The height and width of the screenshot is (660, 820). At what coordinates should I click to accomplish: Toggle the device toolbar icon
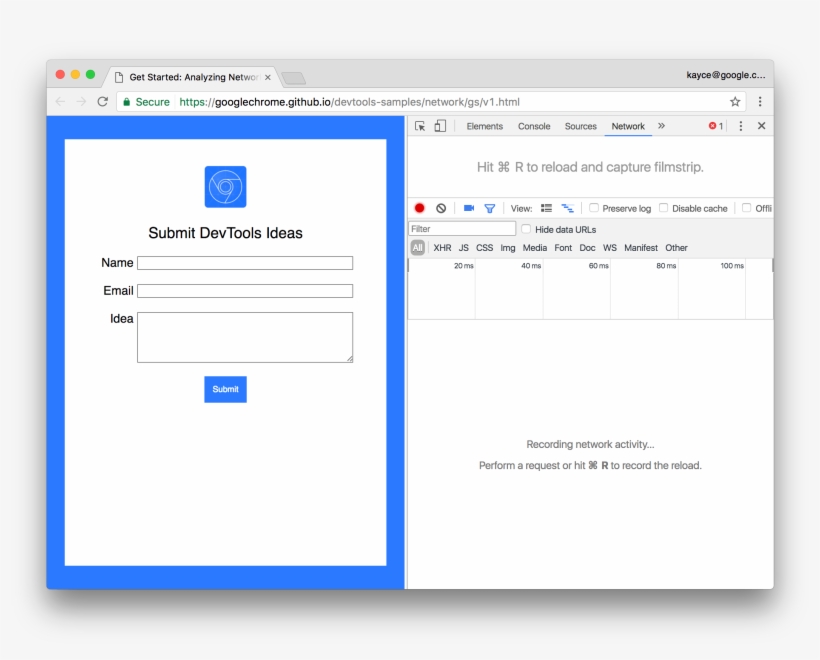coord(438,125)
